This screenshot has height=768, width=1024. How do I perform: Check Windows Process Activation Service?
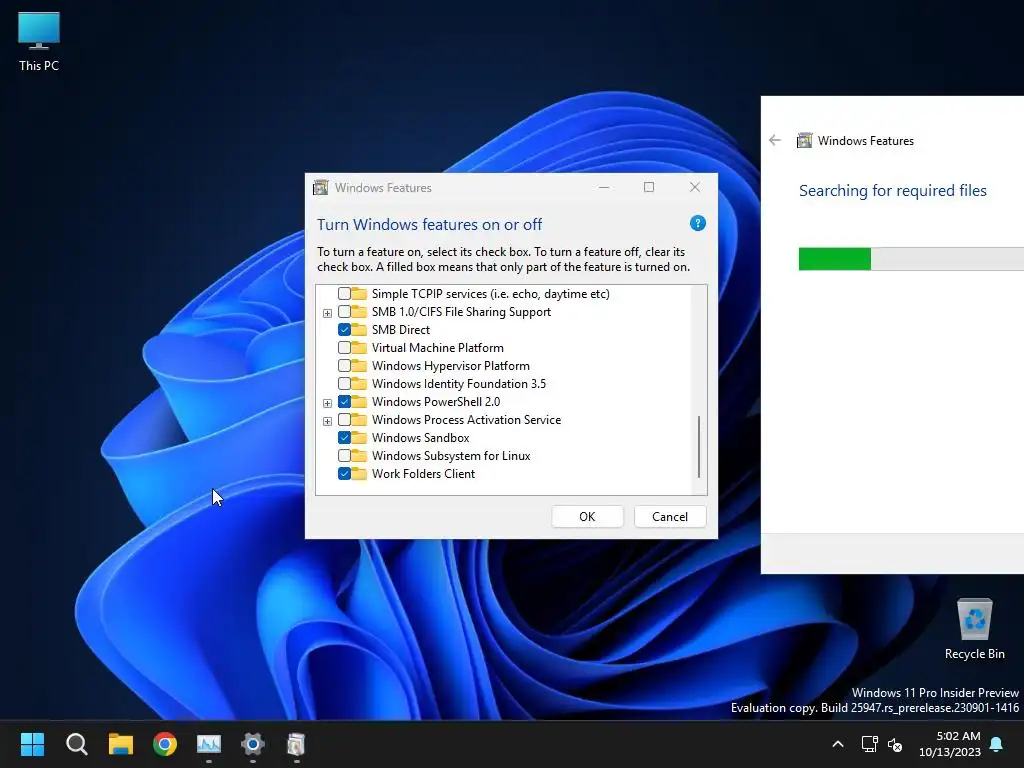[344, 419]
